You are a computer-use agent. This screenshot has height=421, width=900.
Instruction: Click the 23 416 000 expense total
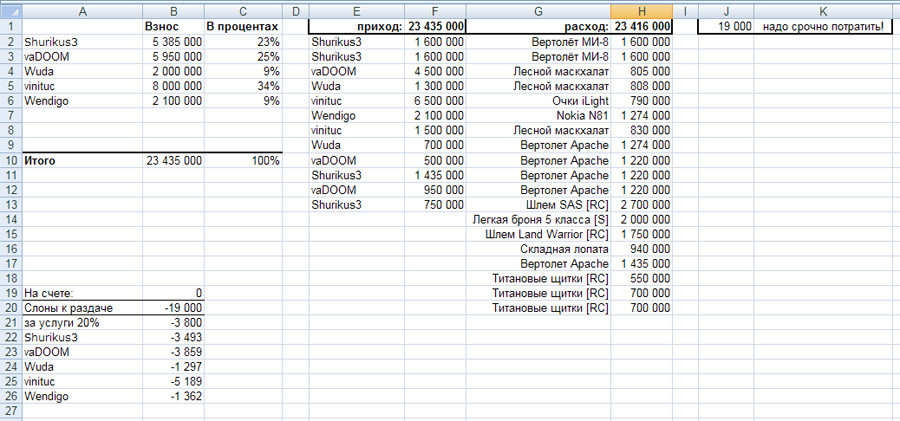(642, 26)
